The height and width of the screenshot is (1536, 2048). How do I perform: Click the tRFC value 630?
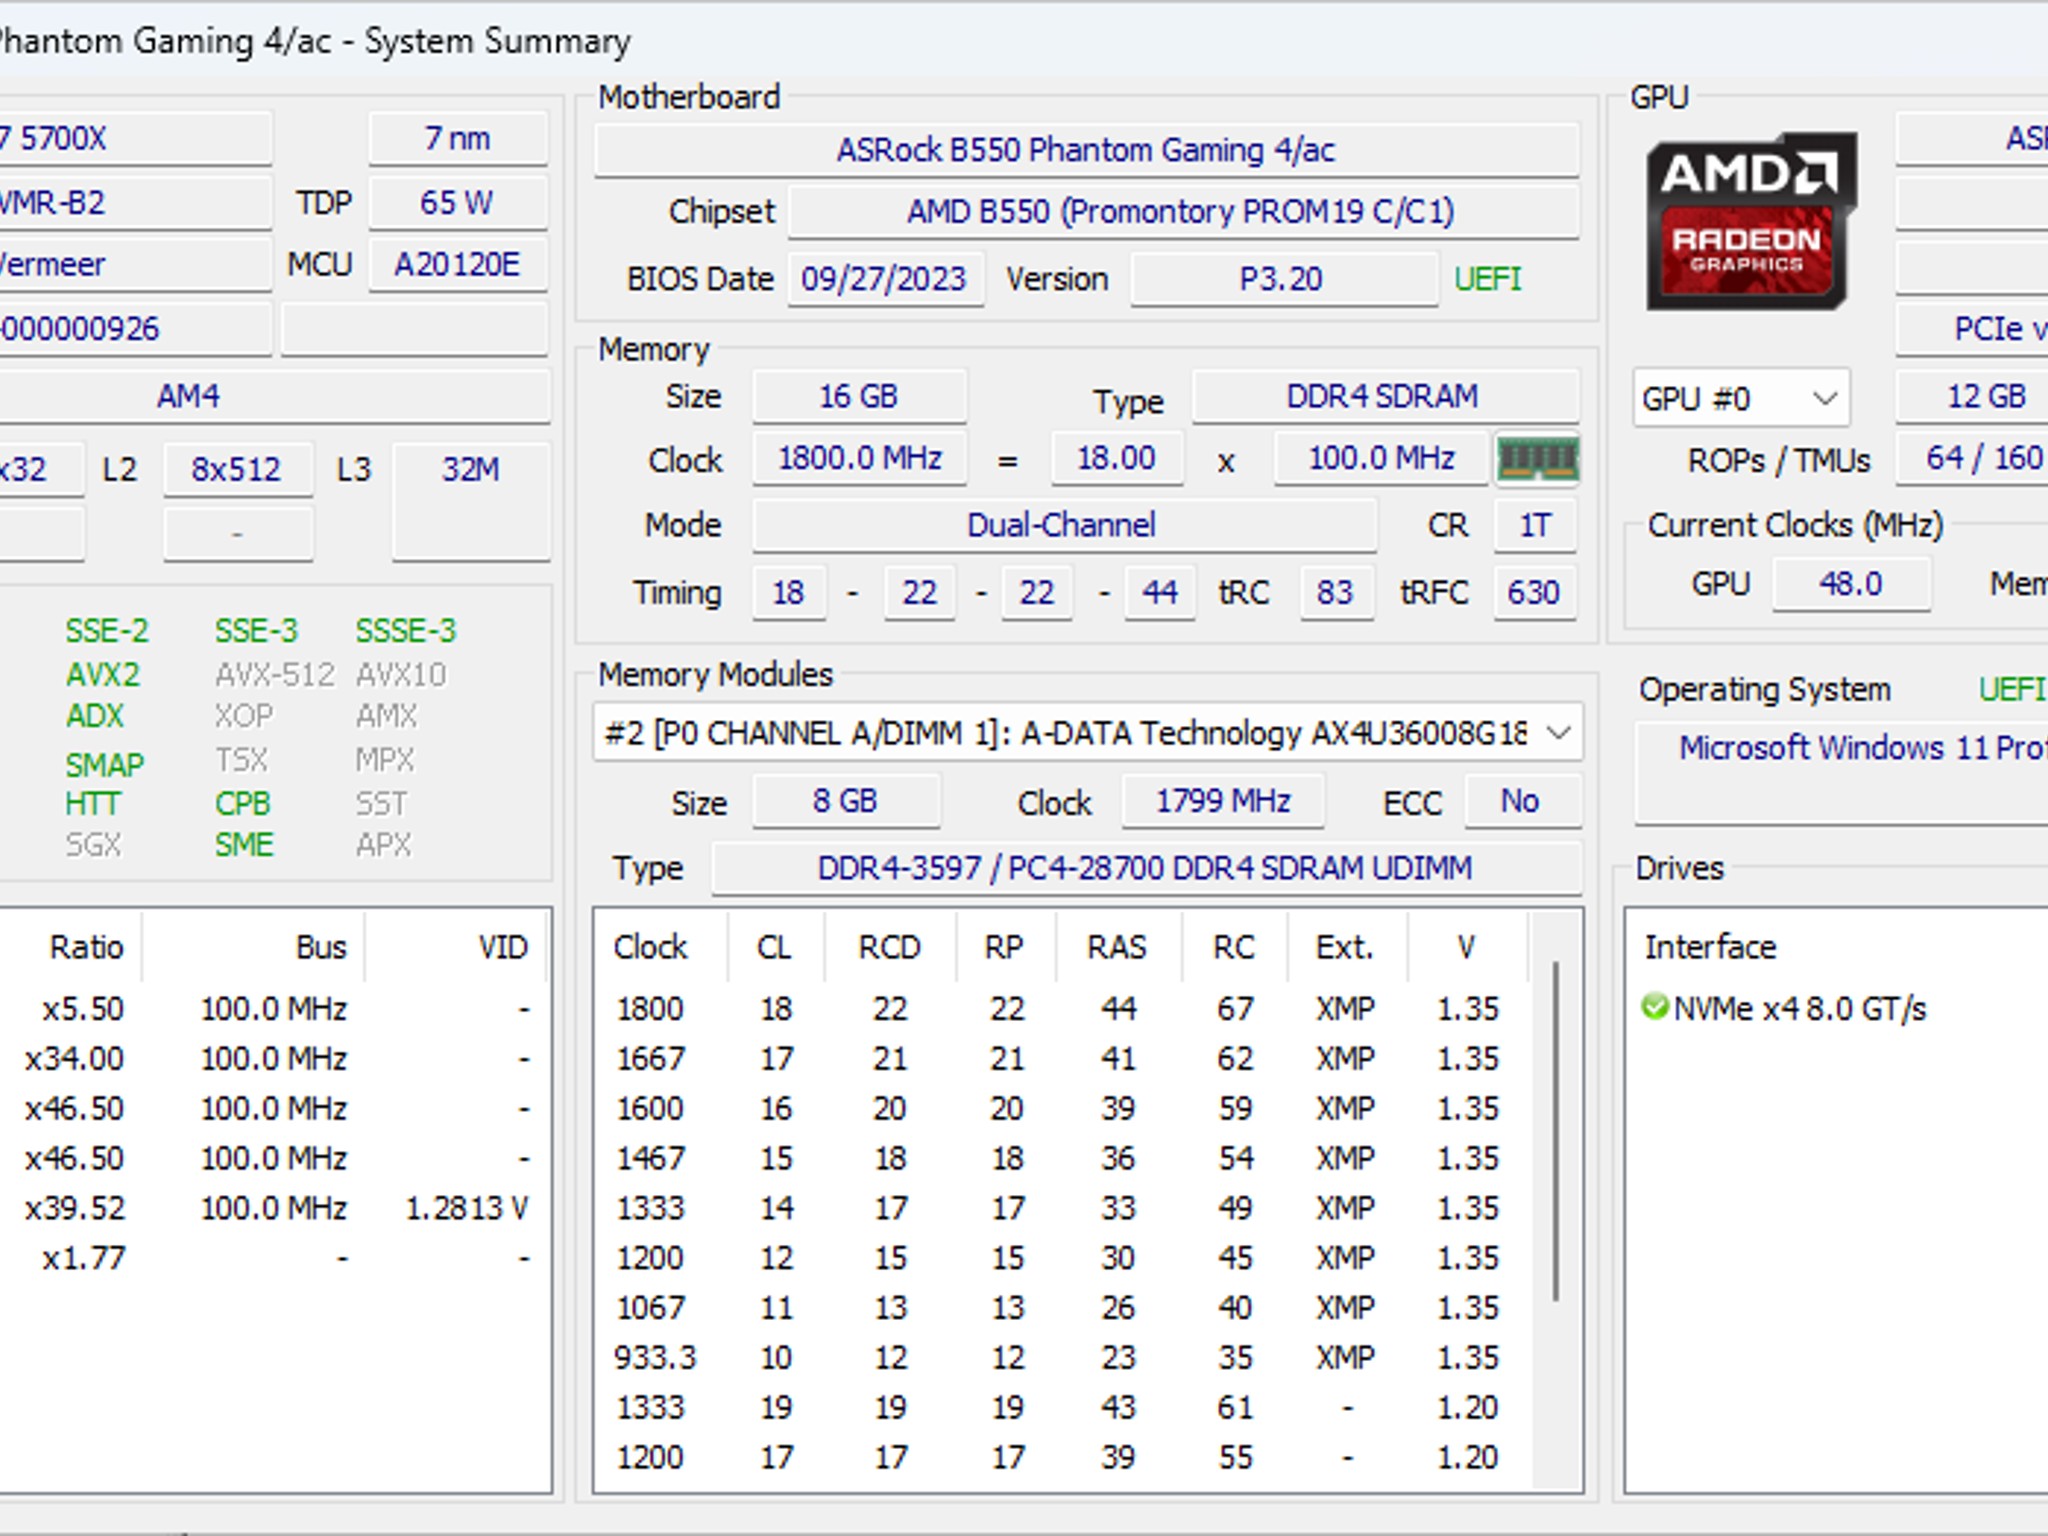1534,592
